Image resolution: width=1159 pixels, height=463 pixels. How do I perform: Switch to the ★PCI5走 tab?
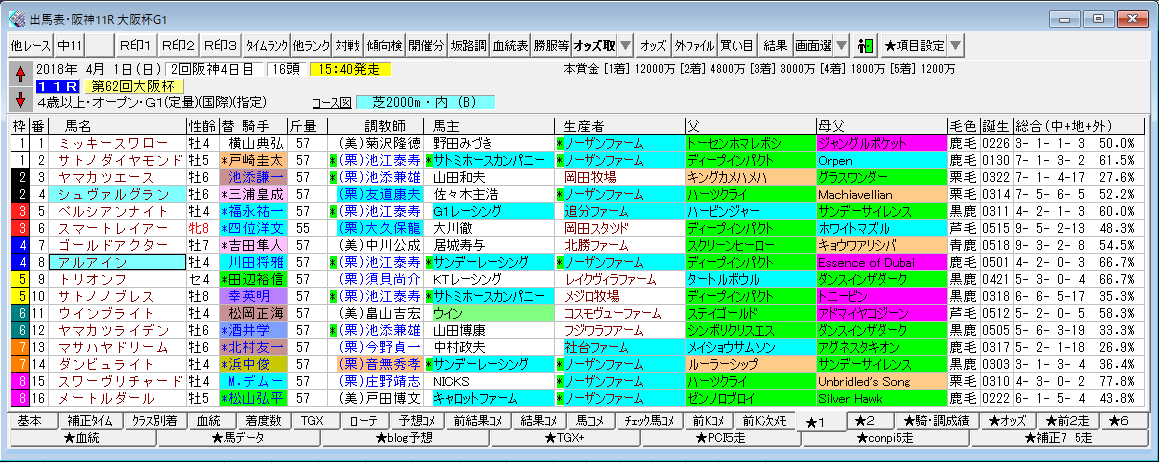click(721, 438)
